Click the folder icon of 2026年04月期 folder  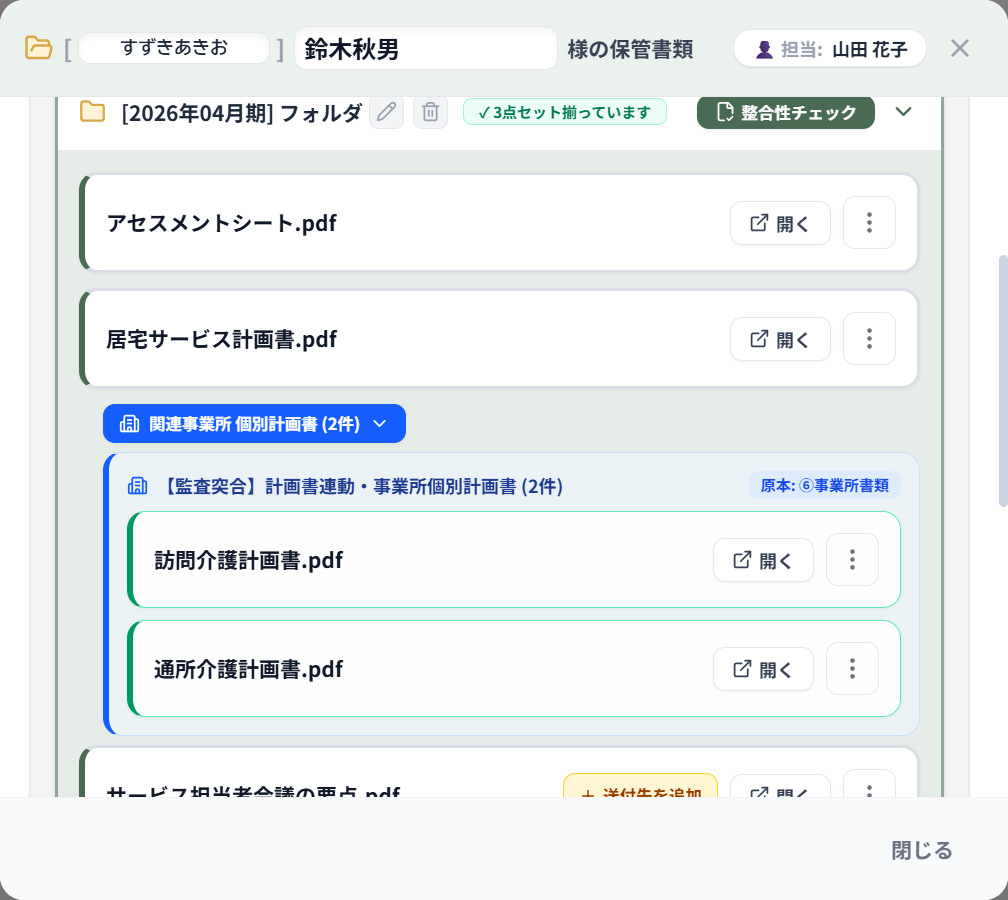click(x=93, y=112)
